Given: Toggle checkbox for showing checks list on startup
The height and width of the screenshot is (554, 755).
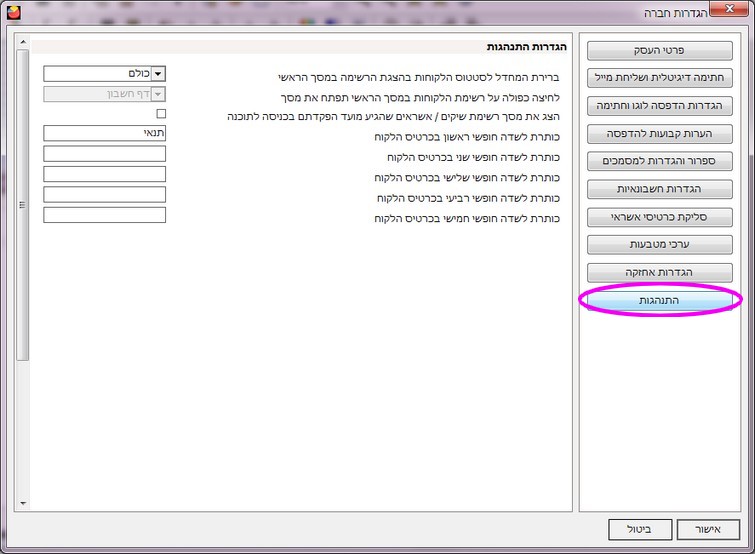Looking at the screenshot, I should 161,114.
